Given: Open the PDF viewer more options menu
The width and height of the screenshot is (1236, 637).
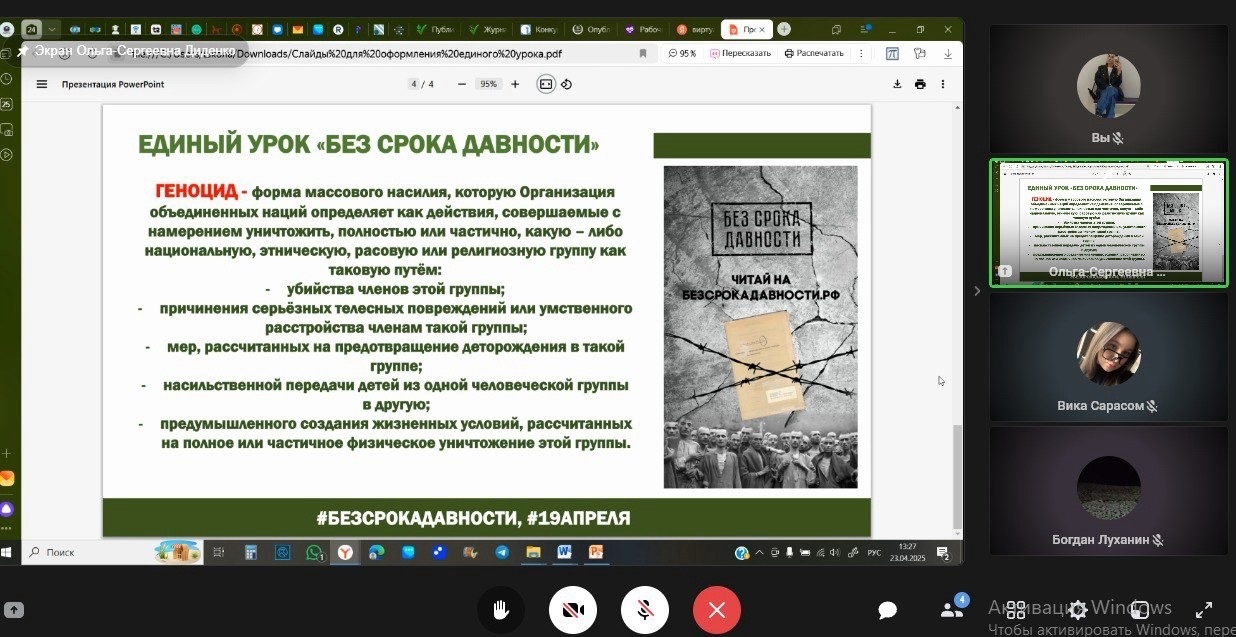Looking at the screenshot, I should pos(943,84).
